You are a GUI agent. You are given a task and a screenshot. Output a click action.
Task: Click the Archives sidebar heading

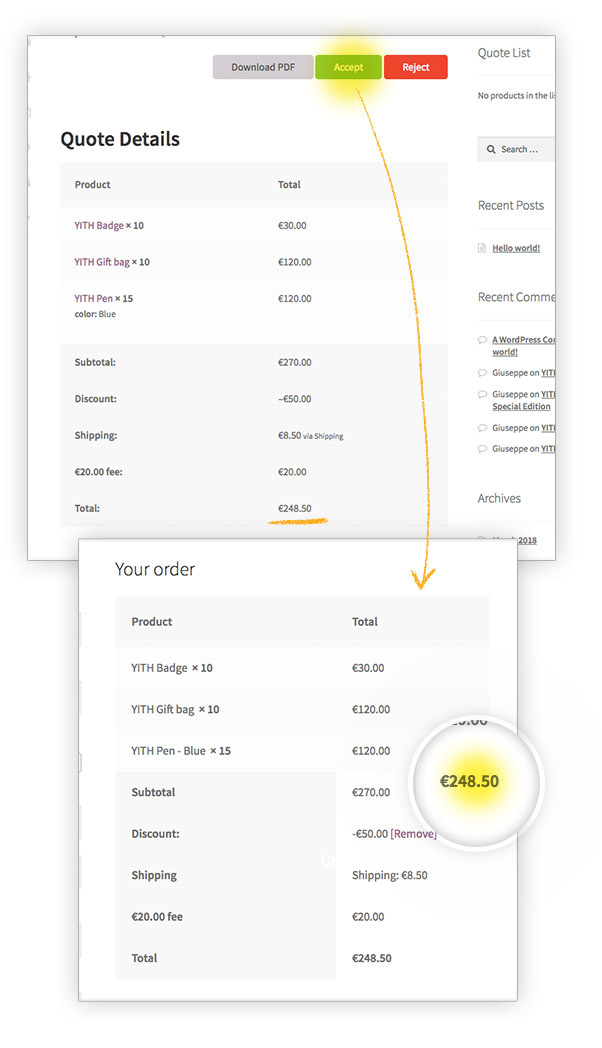[499, 498]
